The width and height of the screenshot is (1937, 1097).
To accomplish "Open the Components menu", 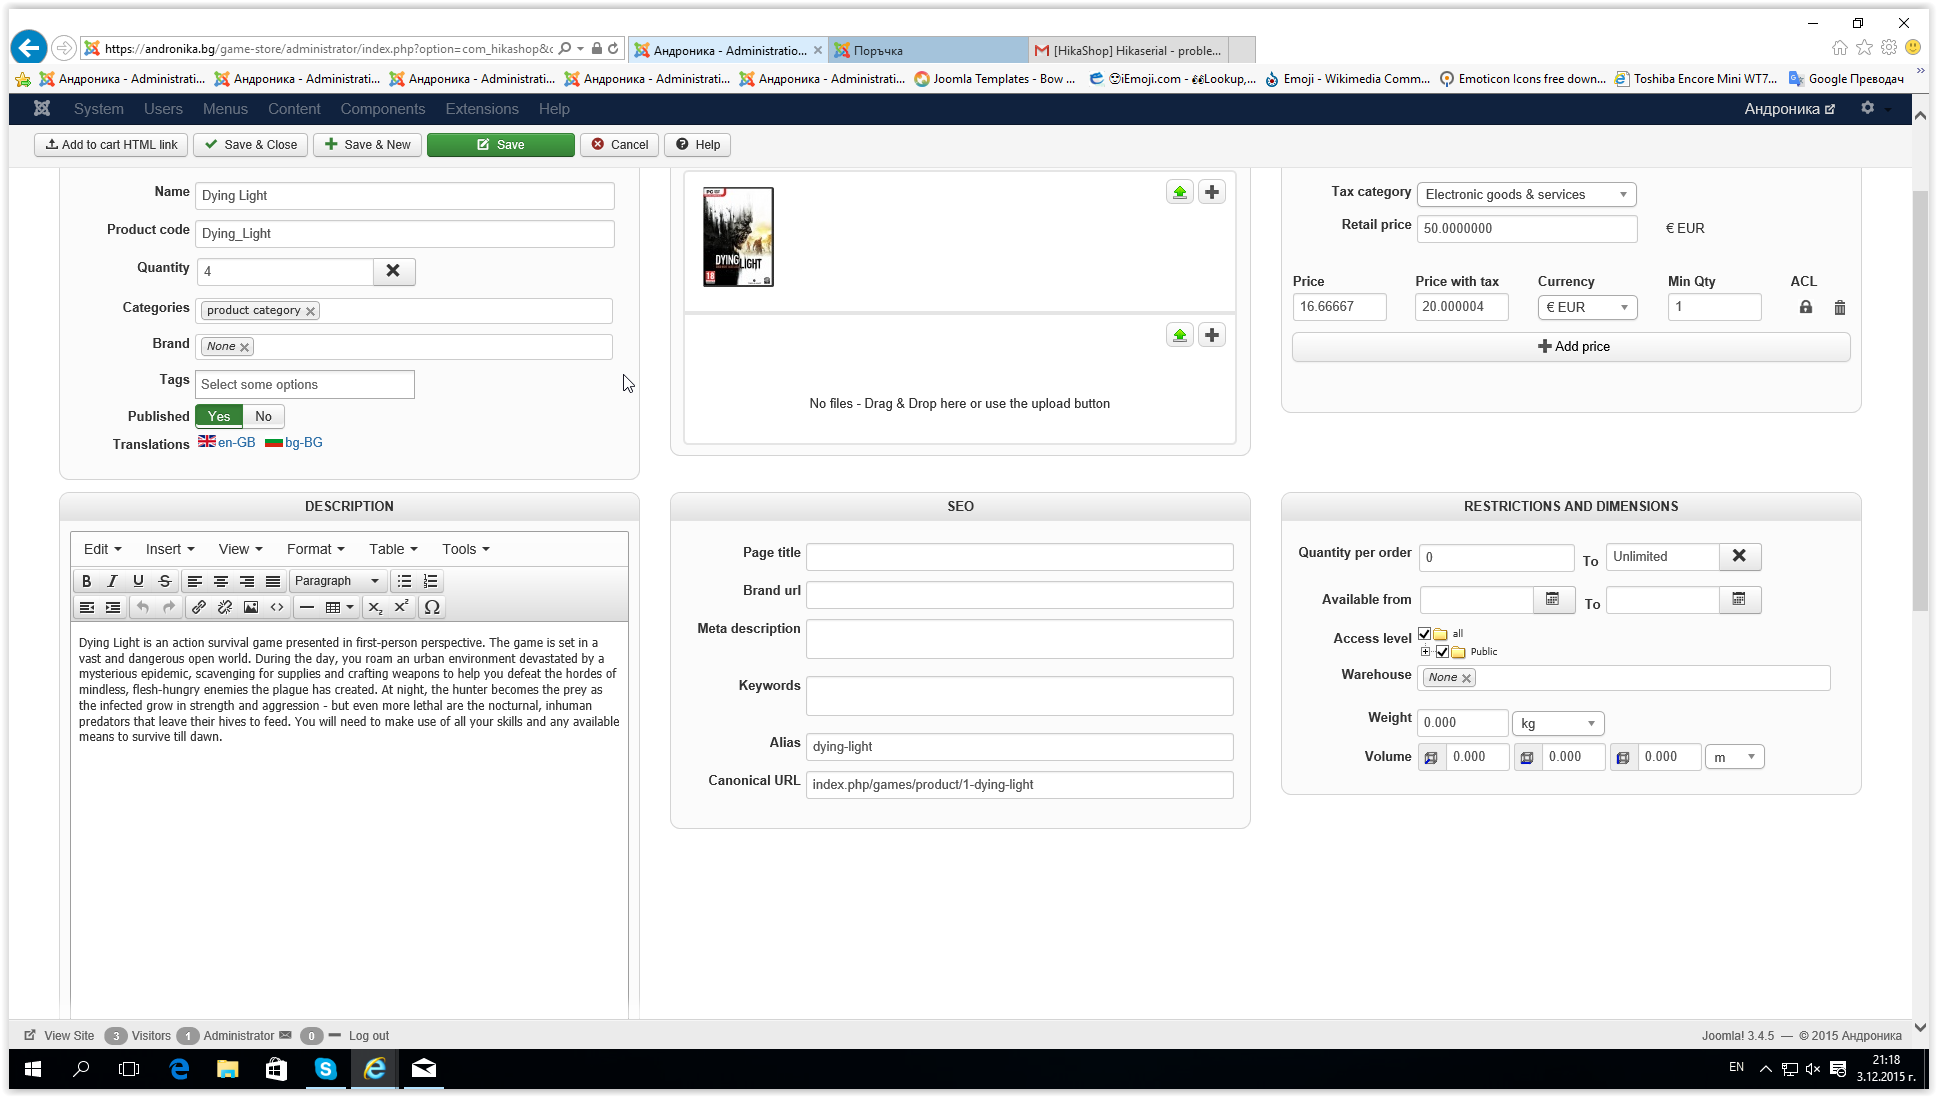I will 382,109.
